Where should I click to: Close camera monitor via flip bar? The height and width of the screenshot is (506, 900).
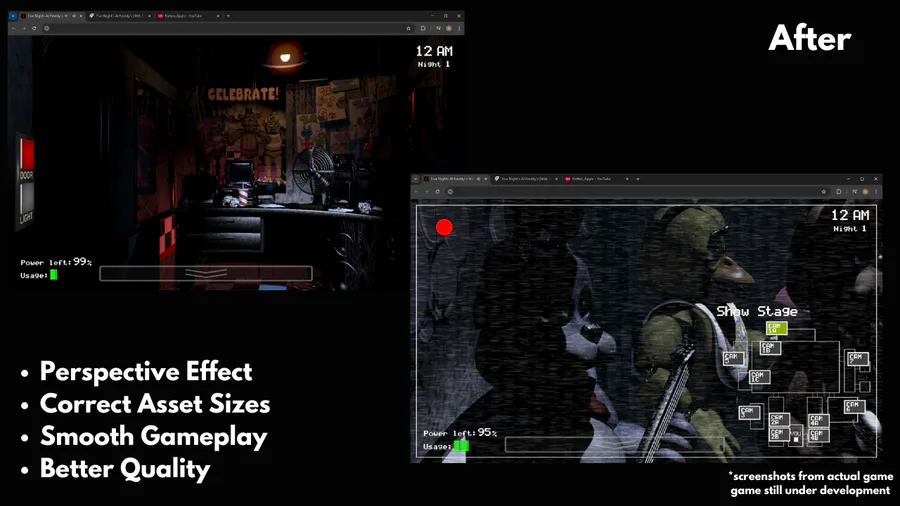pyautogui.click(x=614, y=445)
